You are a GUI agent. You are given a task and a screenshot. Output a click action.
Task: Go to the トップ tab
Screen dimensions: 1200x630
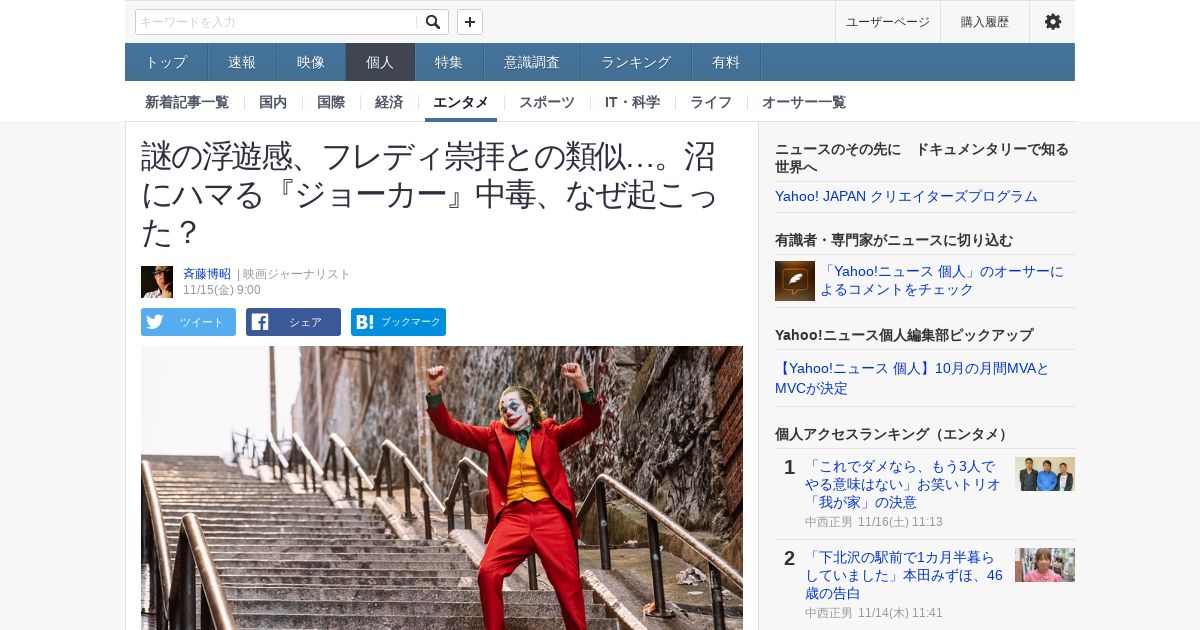(x=166, y=62)
